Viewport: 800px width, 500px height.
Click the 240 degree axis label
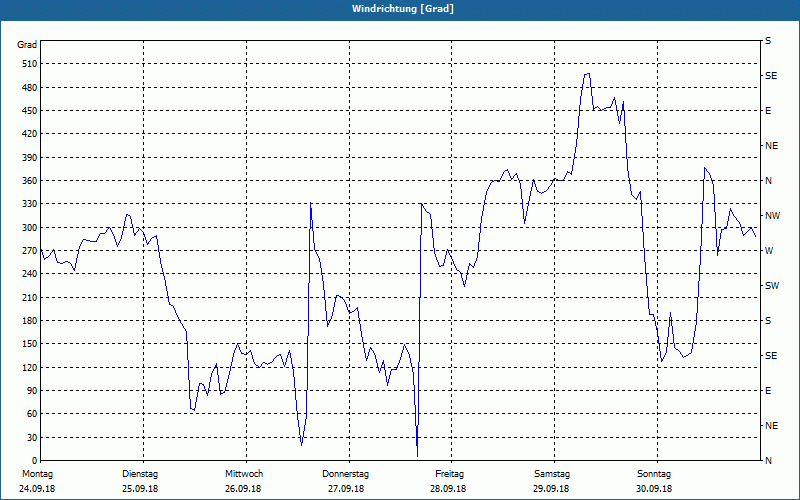click(x=30, y=274)
